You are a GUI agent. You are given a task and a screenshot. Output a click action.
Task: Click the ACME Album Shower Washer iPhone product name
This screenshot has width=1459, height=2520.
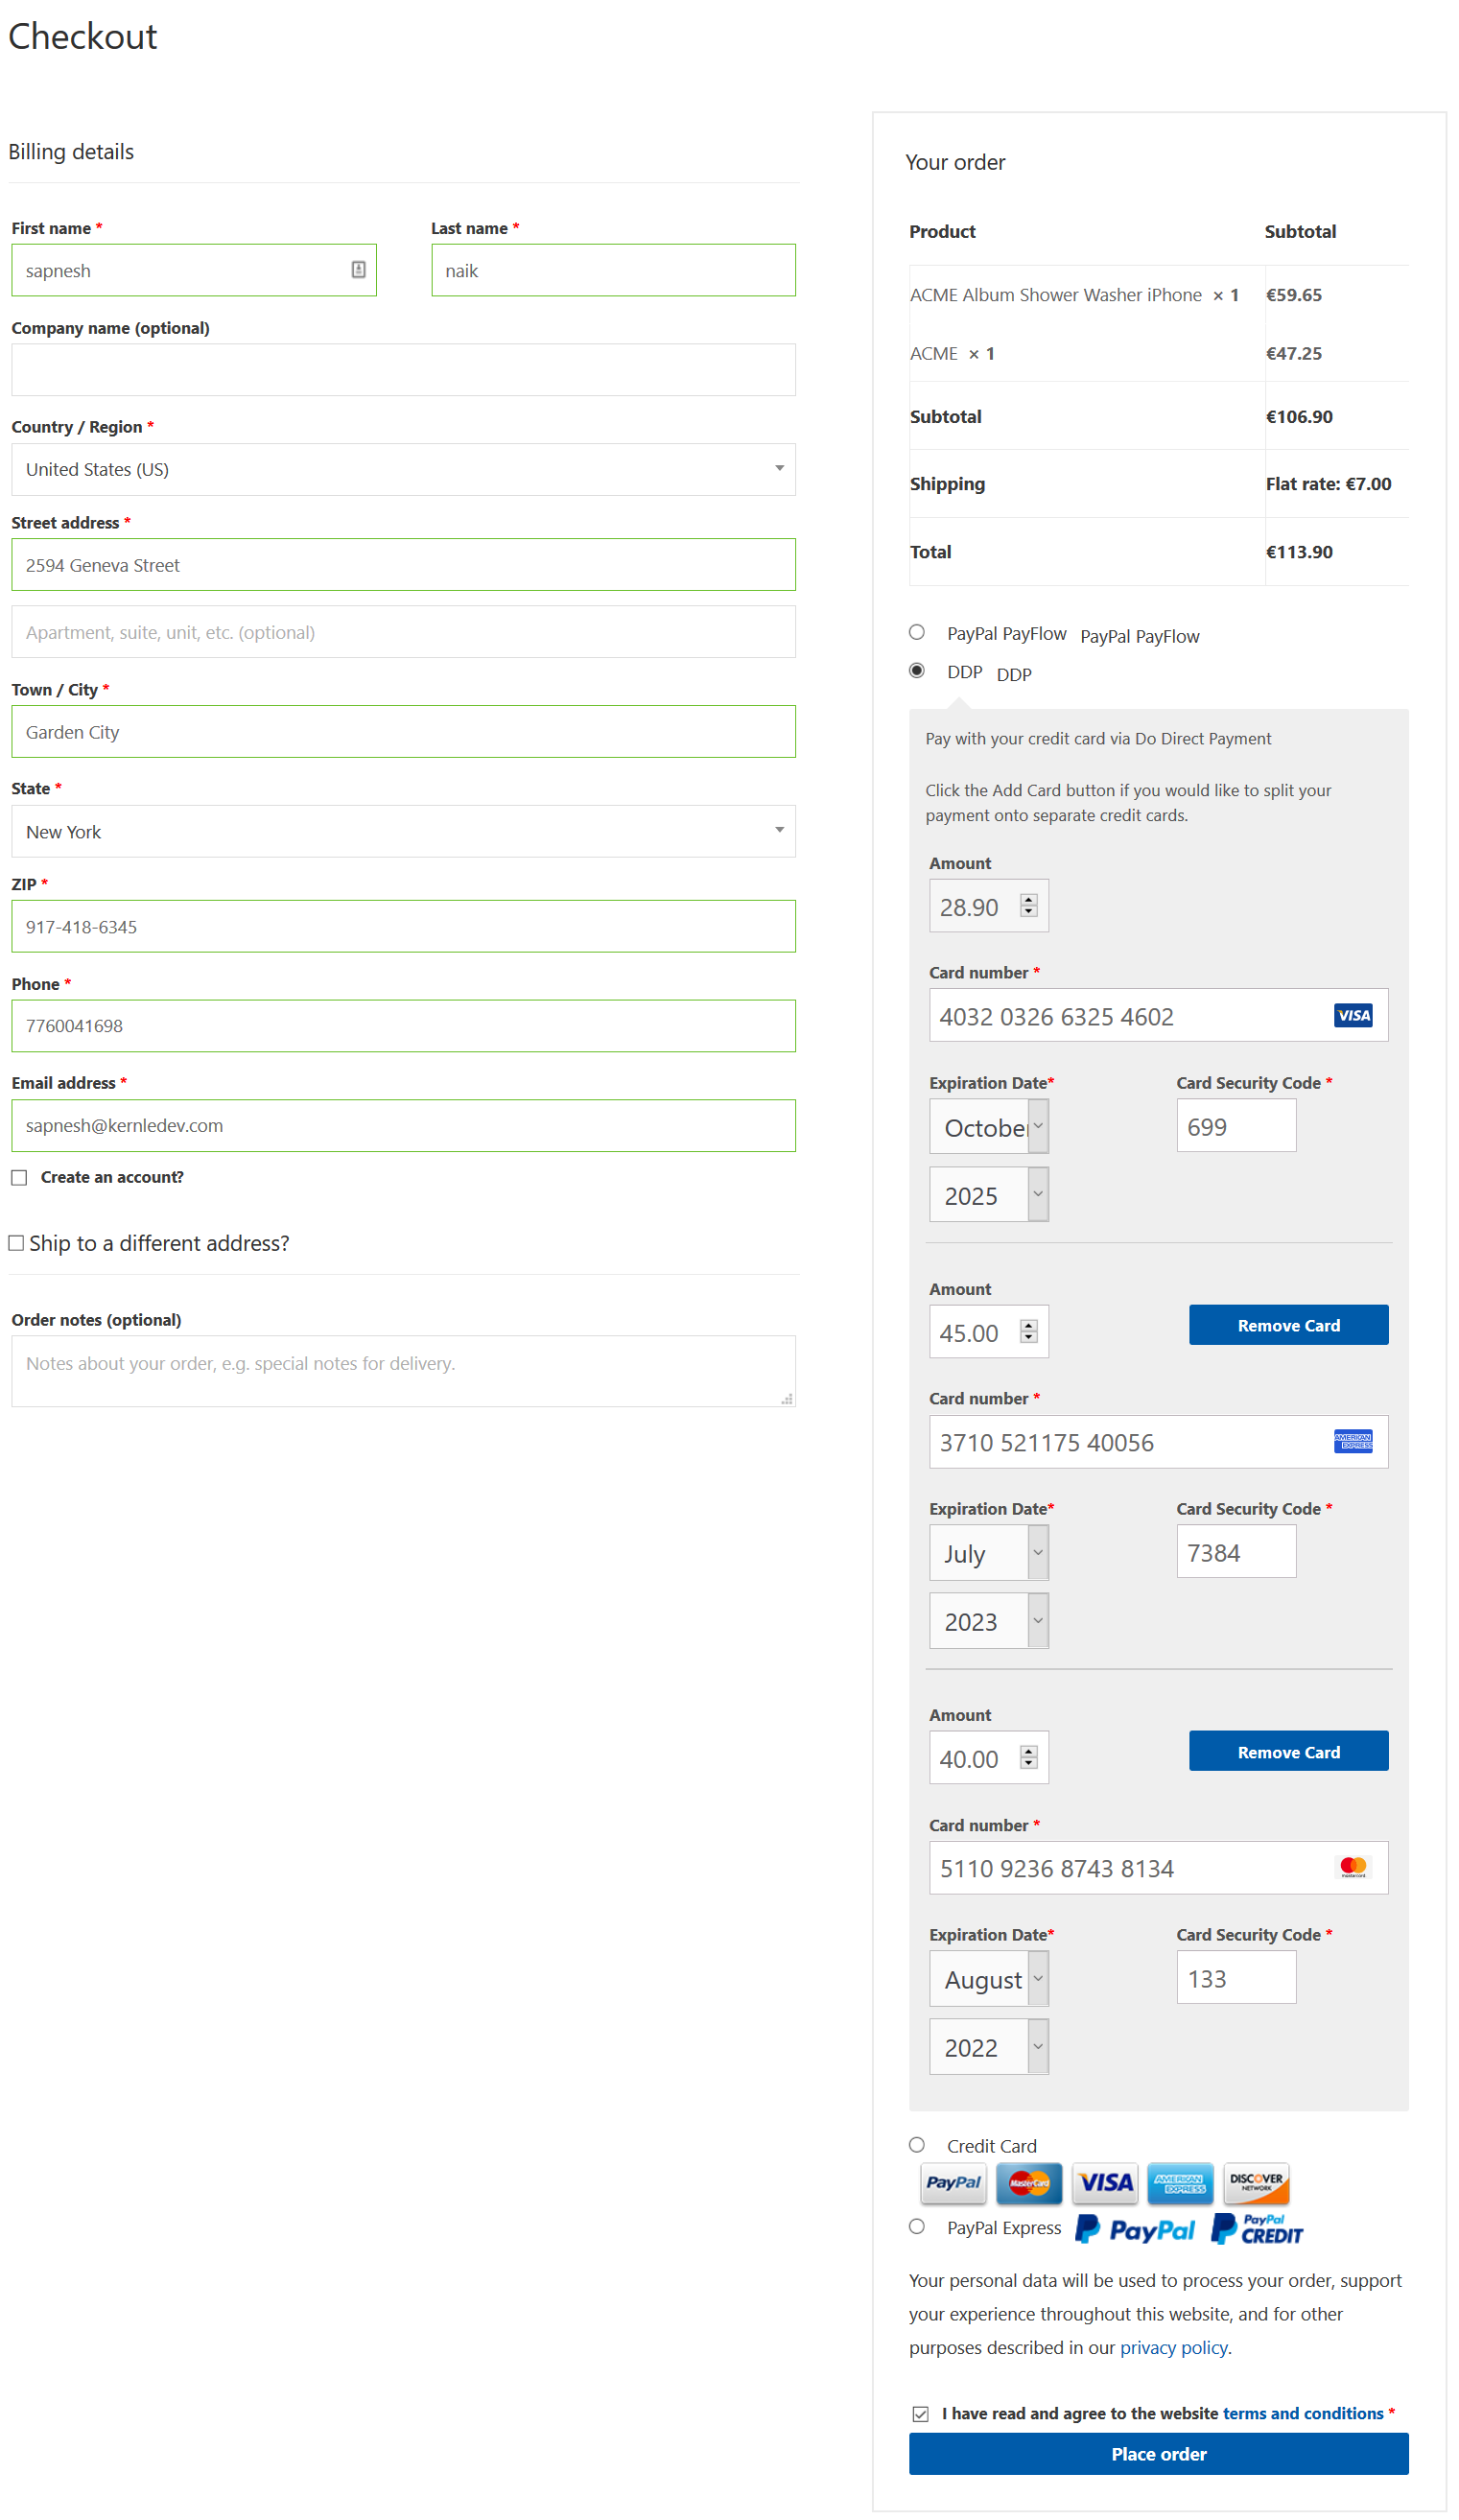(1056, 295)
